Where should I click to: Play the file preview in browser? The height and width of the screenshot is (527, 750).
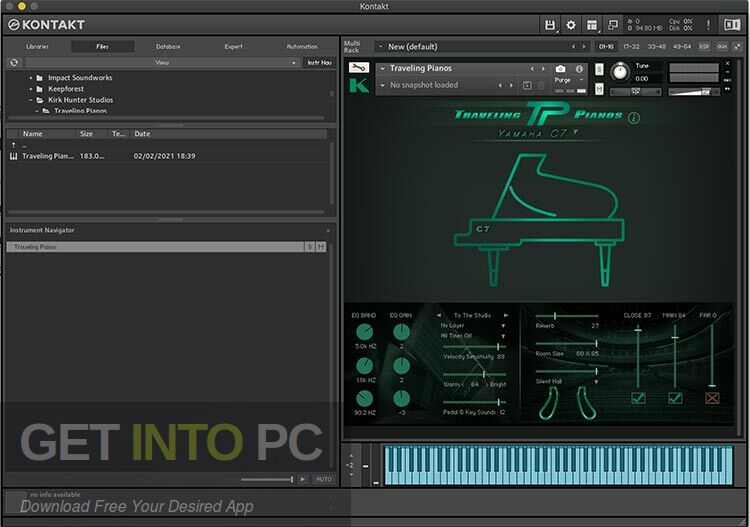tap(303, 479)
